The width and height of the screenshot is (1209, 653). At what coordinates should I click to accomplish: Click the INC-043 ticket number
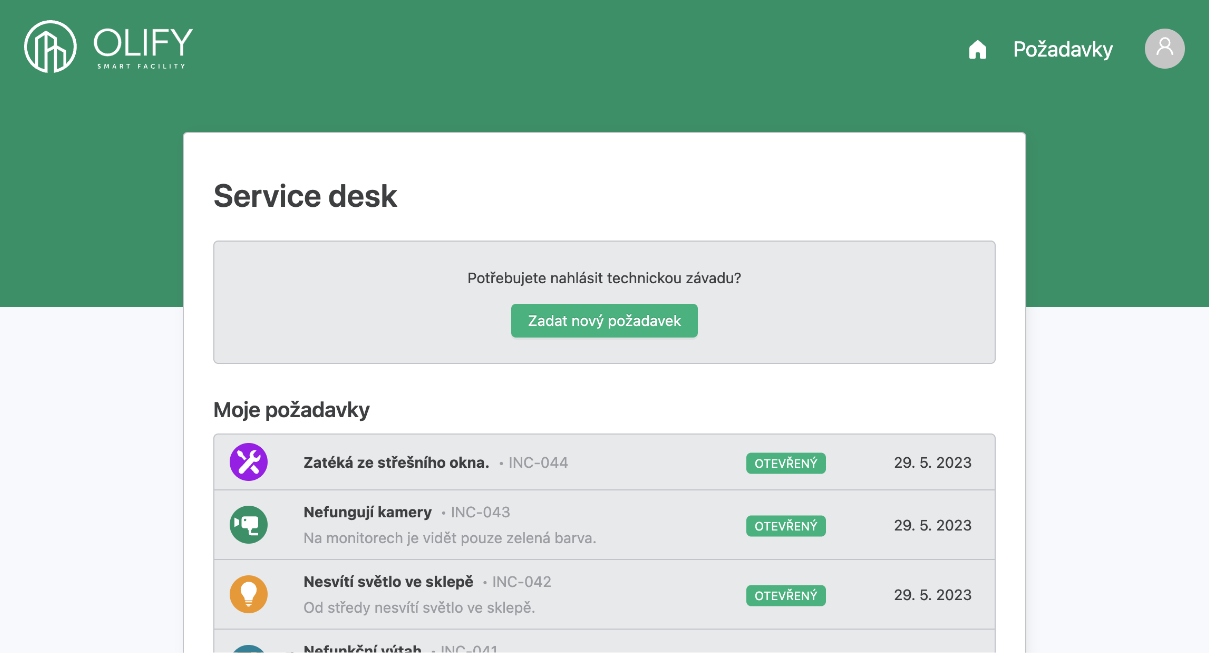pyautogui.click(x=480, y=512)
